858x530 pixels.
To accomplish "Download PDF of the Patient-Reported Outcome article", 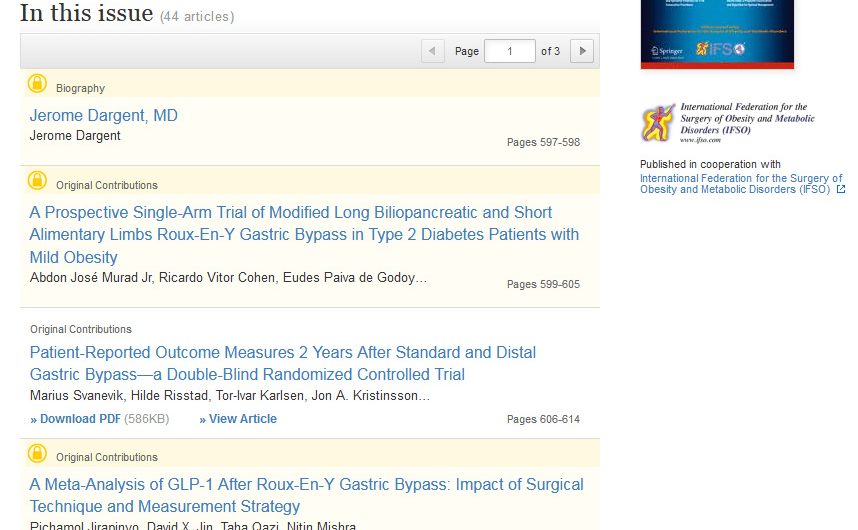I will [77, 419].
